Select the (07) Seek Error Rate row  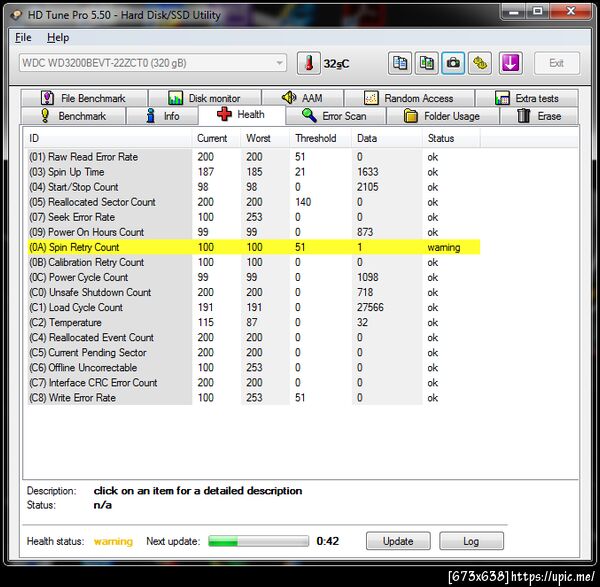coord(254,217)
